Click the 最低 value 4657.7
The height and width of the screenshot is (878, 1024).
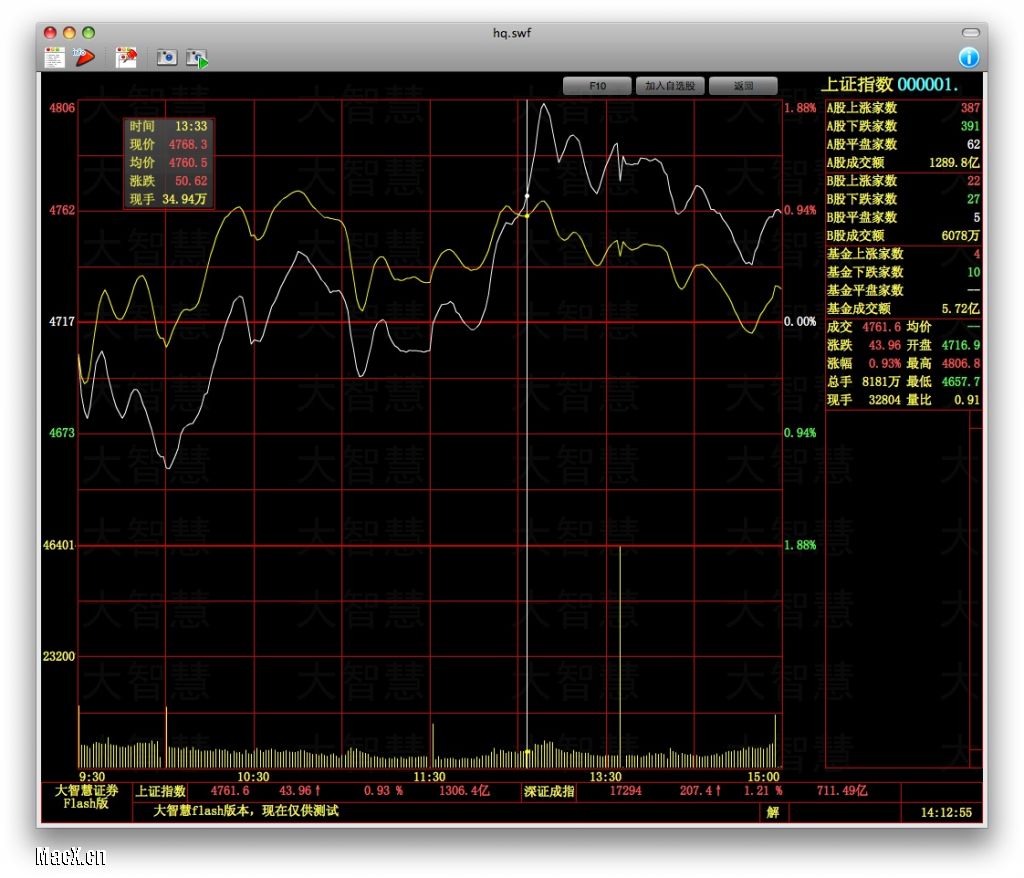961,382
